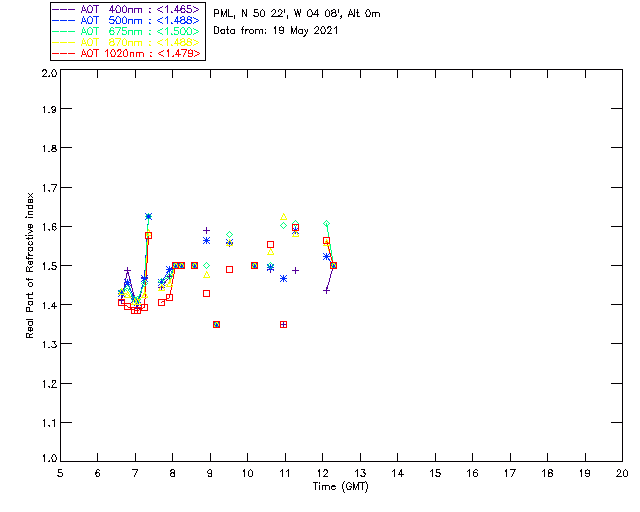Click the x-axis tick label 9
The width and height of the screenshot is (640, 512).
pyautogui.click(x=210, y=473)
